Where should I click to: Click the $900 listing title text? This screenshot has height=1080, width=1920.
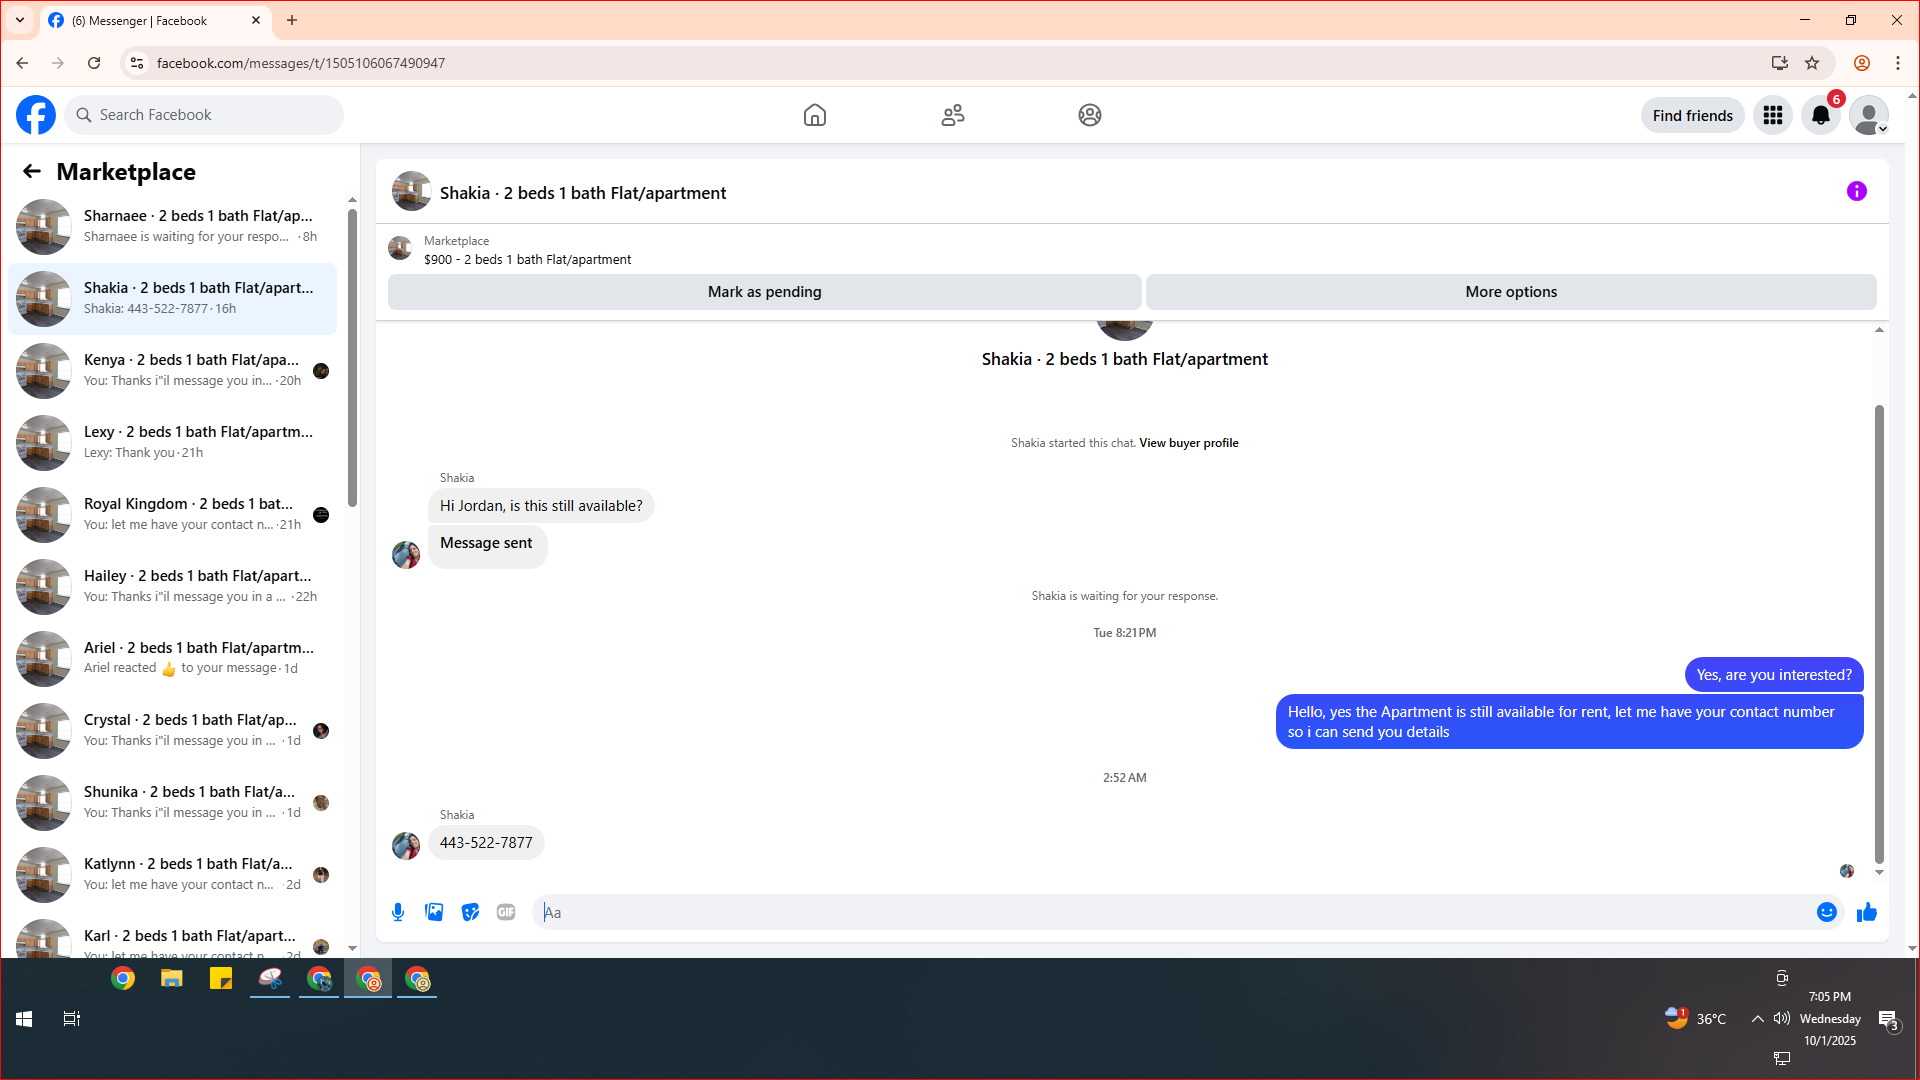pos(527,259)
